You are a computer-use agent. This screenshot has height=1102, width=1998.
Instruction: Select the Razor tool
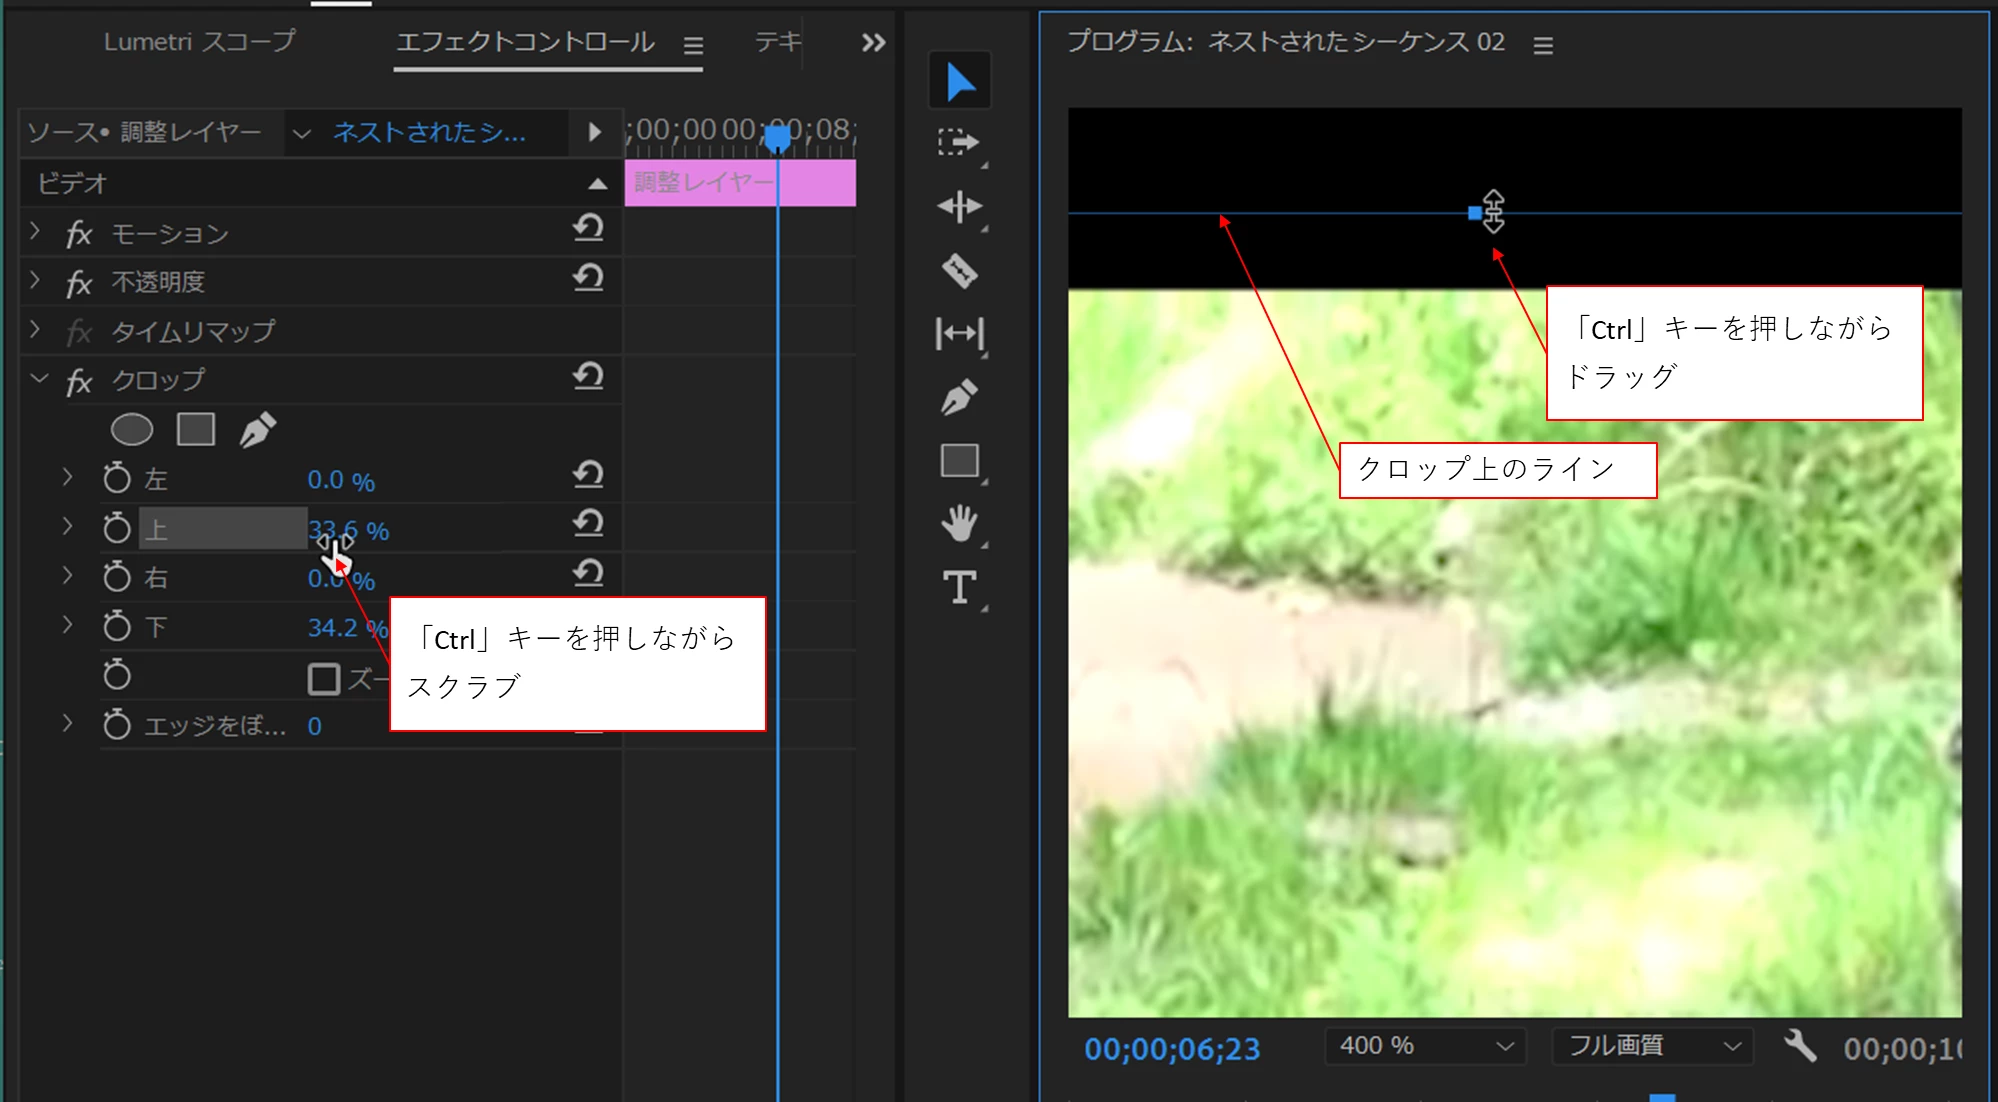click(x=959, y=271)
